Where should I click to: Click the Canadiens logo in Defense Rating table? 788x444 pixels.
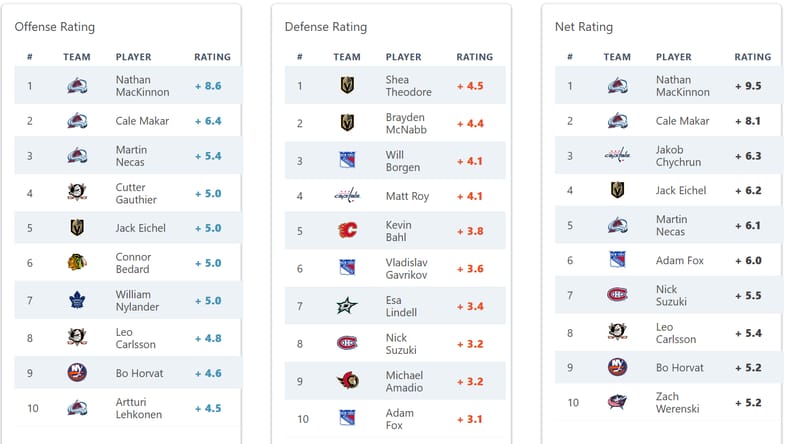point(347,343)
